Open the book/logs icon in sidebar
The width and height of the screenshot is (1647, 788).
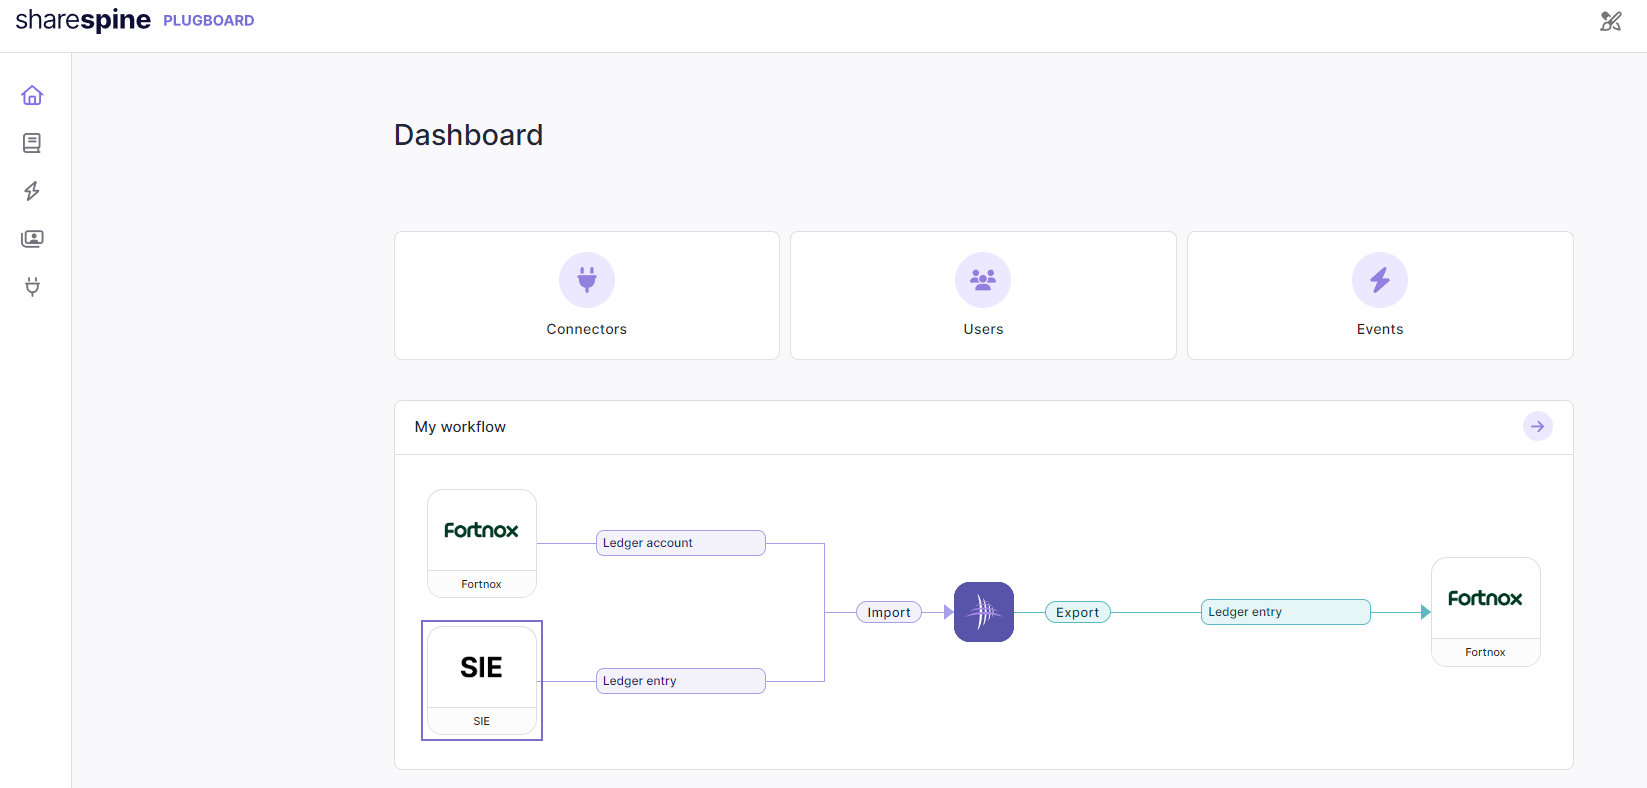(32, 143)
